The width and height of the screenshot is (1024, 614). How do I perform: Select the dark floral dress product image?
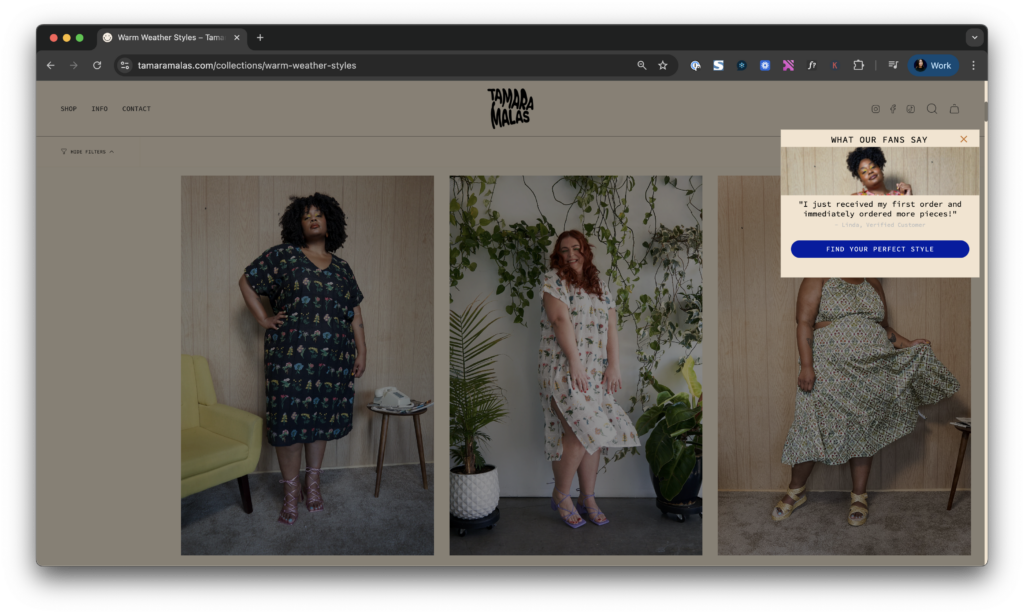pos(307,365)
